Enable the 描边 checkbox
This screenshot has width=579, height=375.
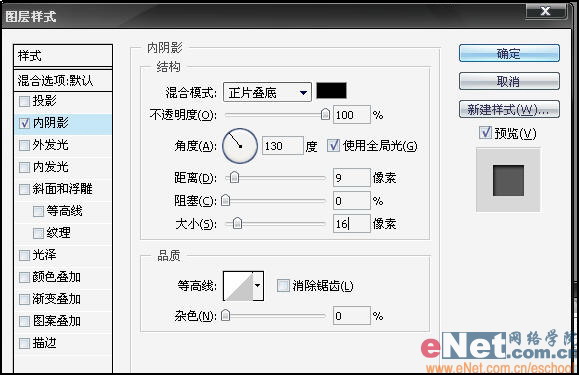coord(24,343)
